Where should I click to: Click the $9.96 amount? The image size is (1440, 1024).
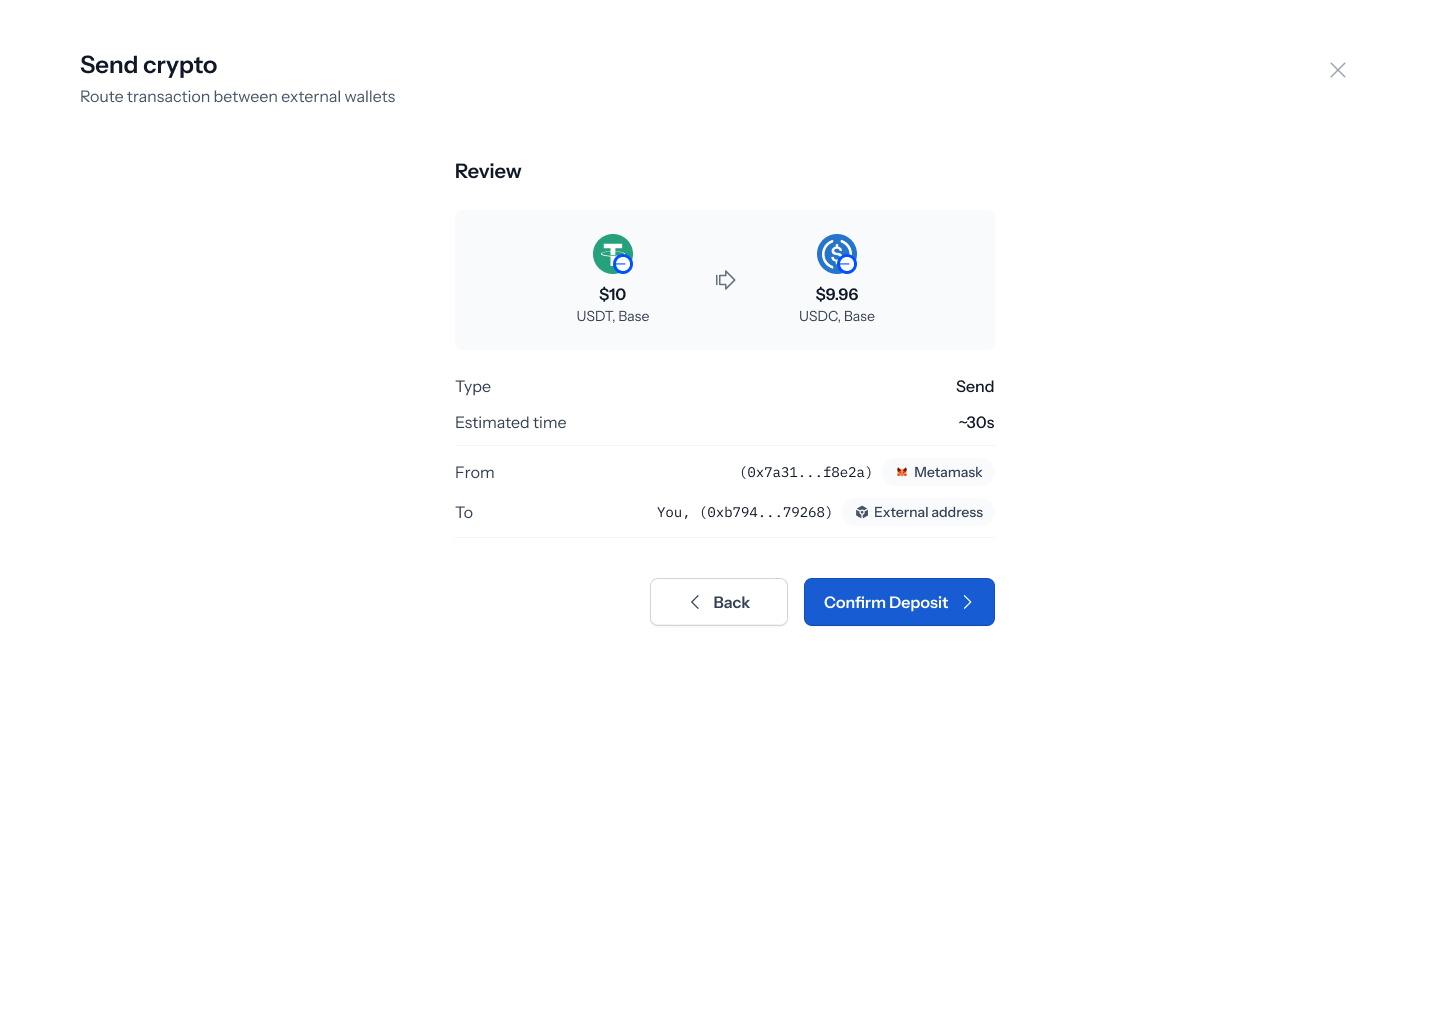pos(837,294)
